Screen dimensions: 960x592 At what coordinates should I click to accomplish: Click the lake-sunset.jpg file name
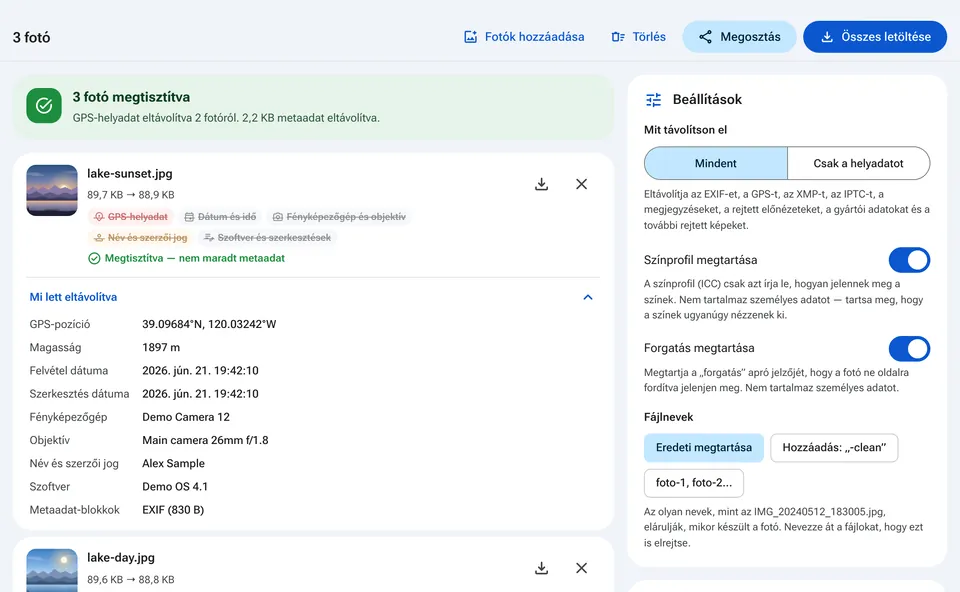tap(130, 173)
